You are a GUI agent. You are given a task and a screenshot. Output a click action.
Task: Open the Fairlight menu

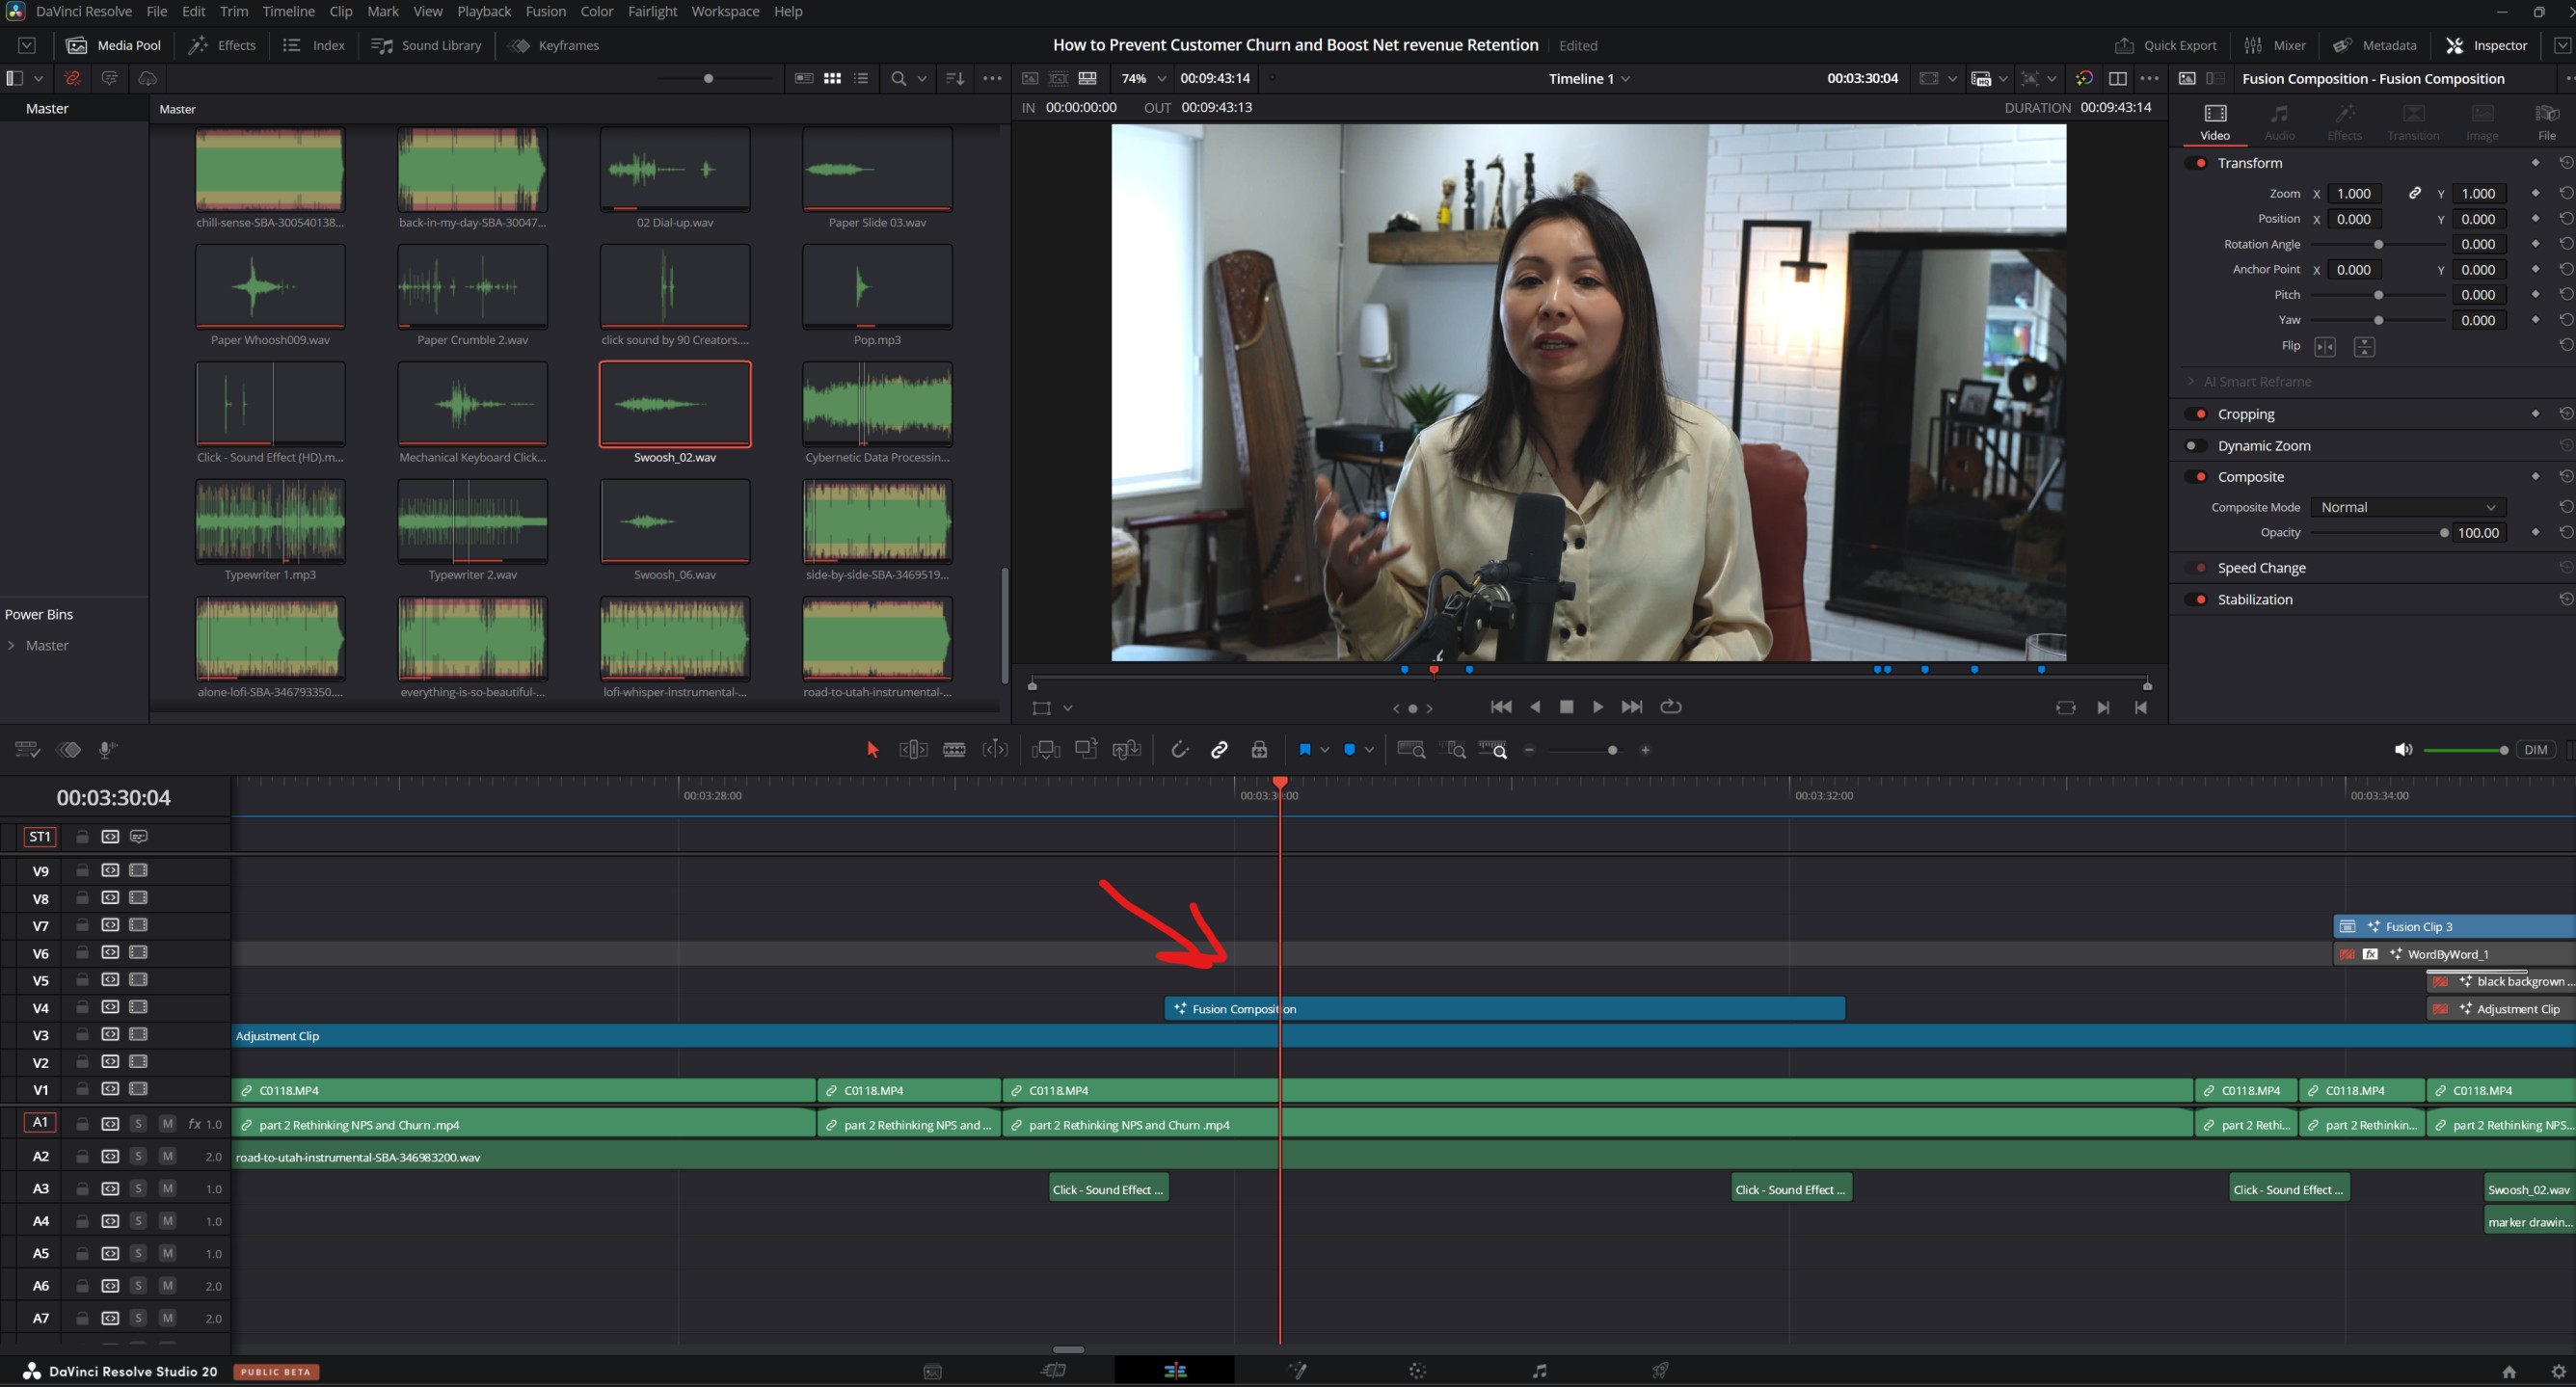[652, 11]
